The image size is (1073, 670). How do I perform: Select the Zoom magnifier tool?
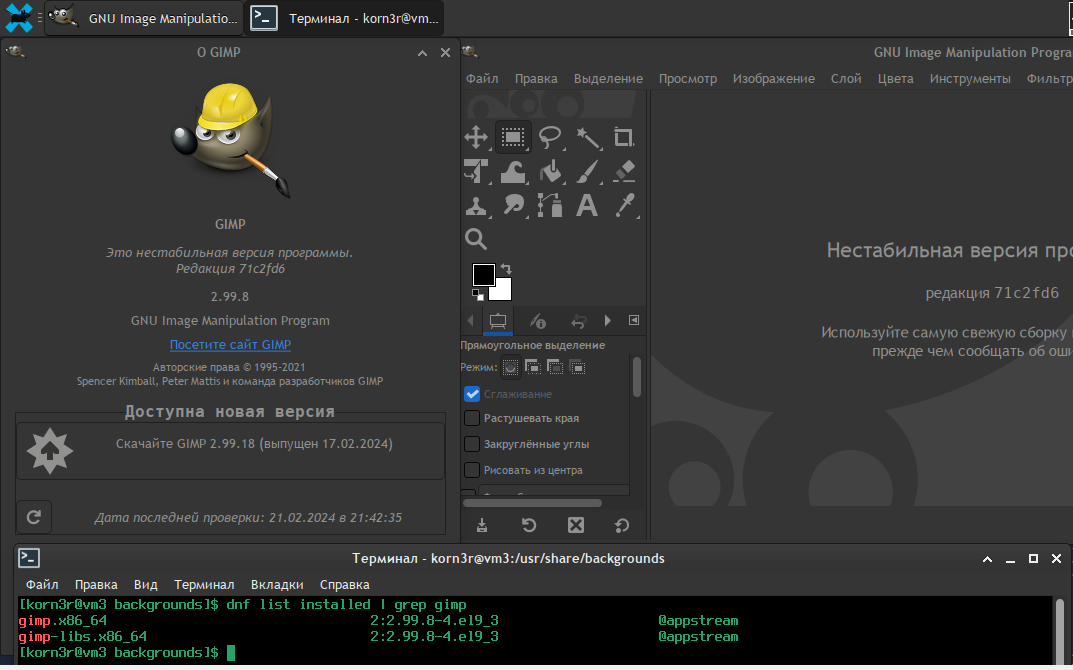pyautogui.click(x=476, y=239)
